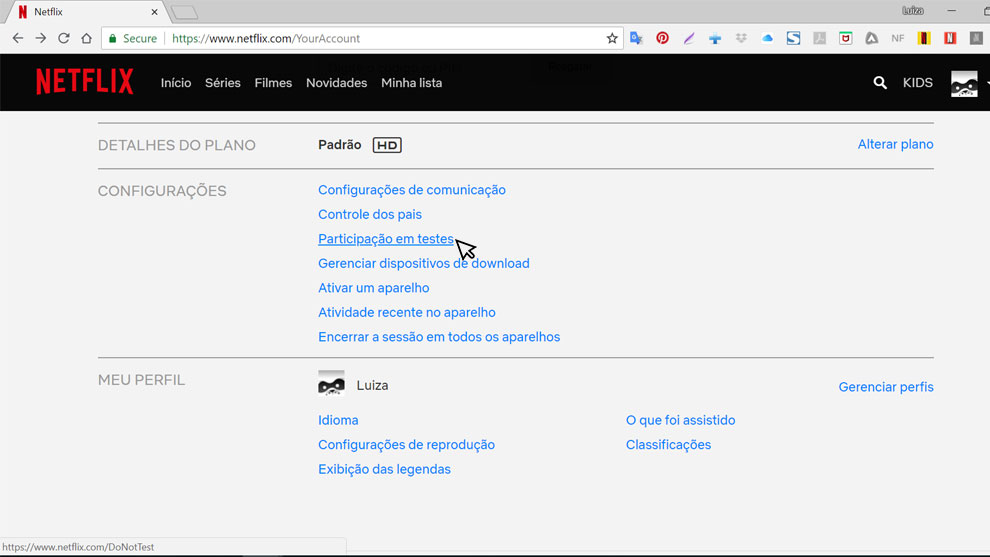This screenshot has height=557, width=990.
Task: Click CONFIGURAÇÕES section heading
Action: (x=162, y=191)
